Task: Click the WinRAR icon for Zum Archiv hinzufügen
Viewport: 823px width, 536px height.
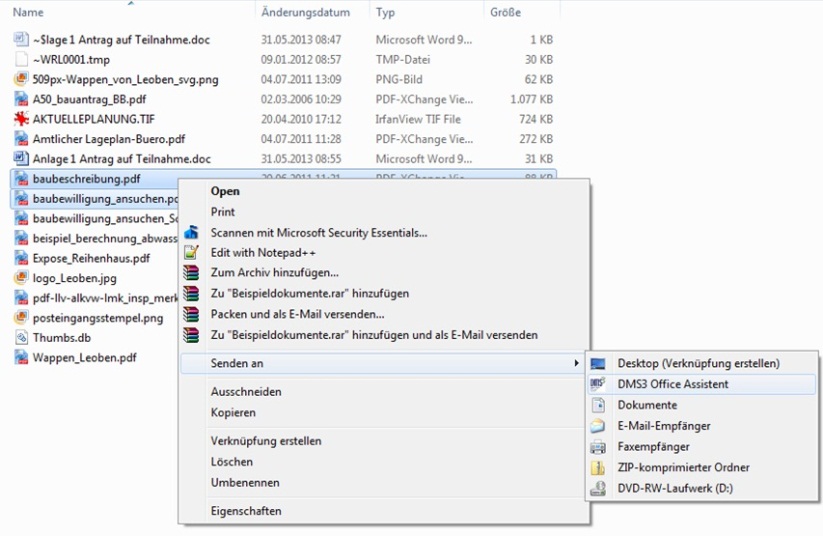Action: coord(192,273)
